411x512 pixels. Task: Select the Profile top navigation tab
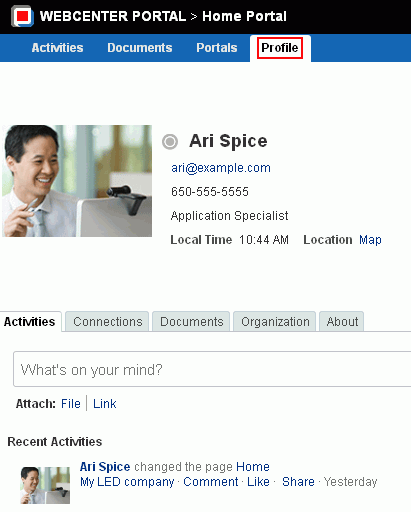point(280,48)
